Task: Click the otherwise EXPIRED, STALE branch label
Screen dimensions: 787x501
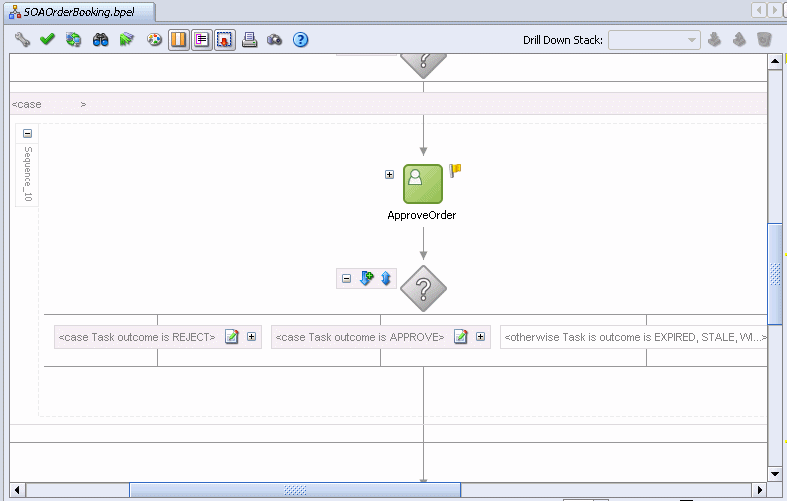Action: point(635,337)
